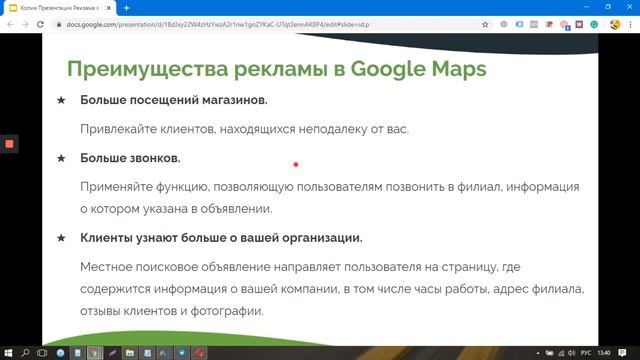Image resolution: width=640 pixels, height=360 pixels.
Task: Reload the page with the refresh icon
Action: (40, 24)
